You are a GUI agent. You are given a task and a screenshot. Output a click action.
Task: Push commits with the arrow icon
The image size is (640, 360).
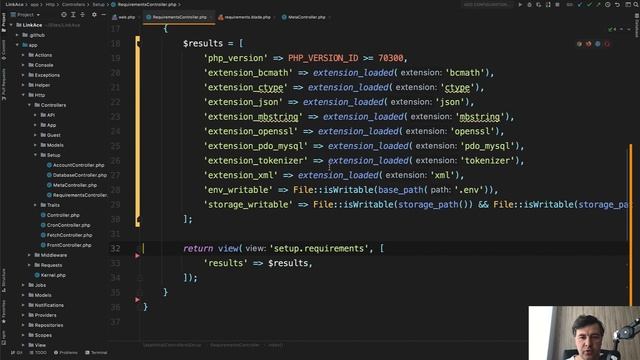click(598, 4)
